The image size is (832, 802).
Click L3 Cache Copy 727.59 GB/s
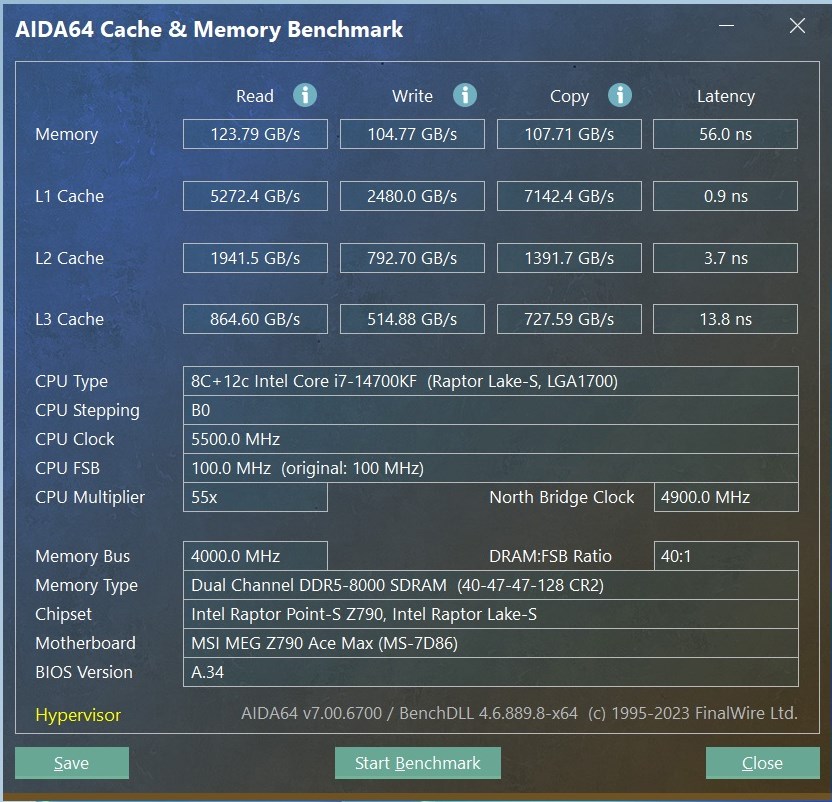tap(569, 319)
